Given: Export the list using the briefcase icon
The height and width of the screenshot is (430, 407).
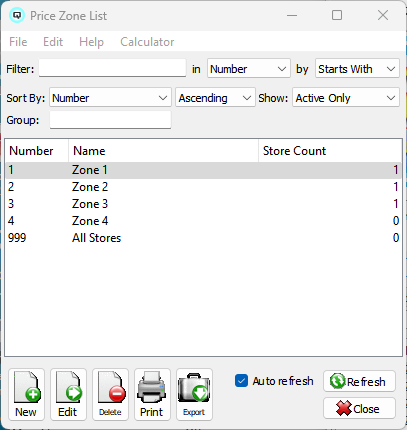Looking at the screenshot, I should point(194,394).
